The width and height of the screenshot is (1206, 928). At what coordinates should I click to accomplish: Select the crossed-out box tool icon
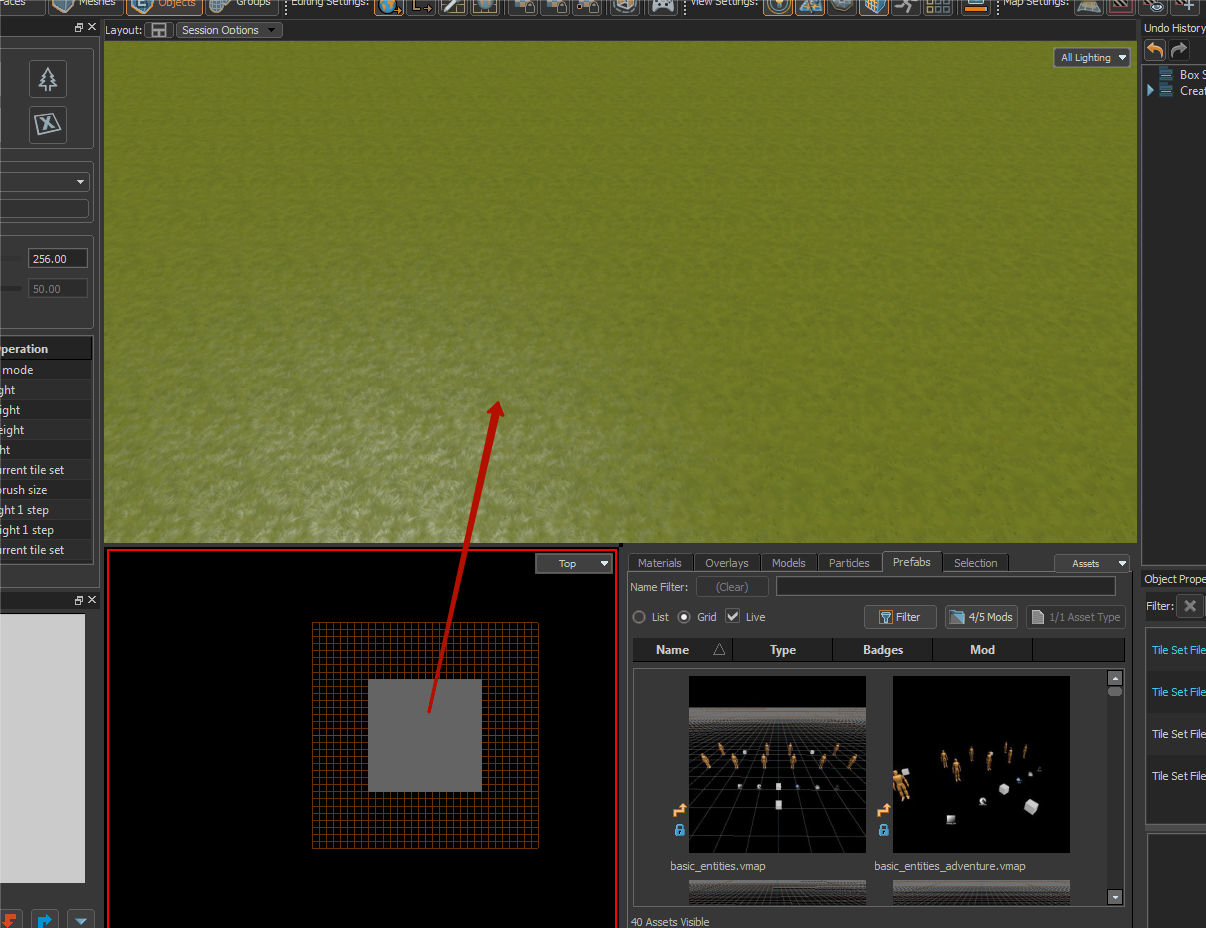48,125
